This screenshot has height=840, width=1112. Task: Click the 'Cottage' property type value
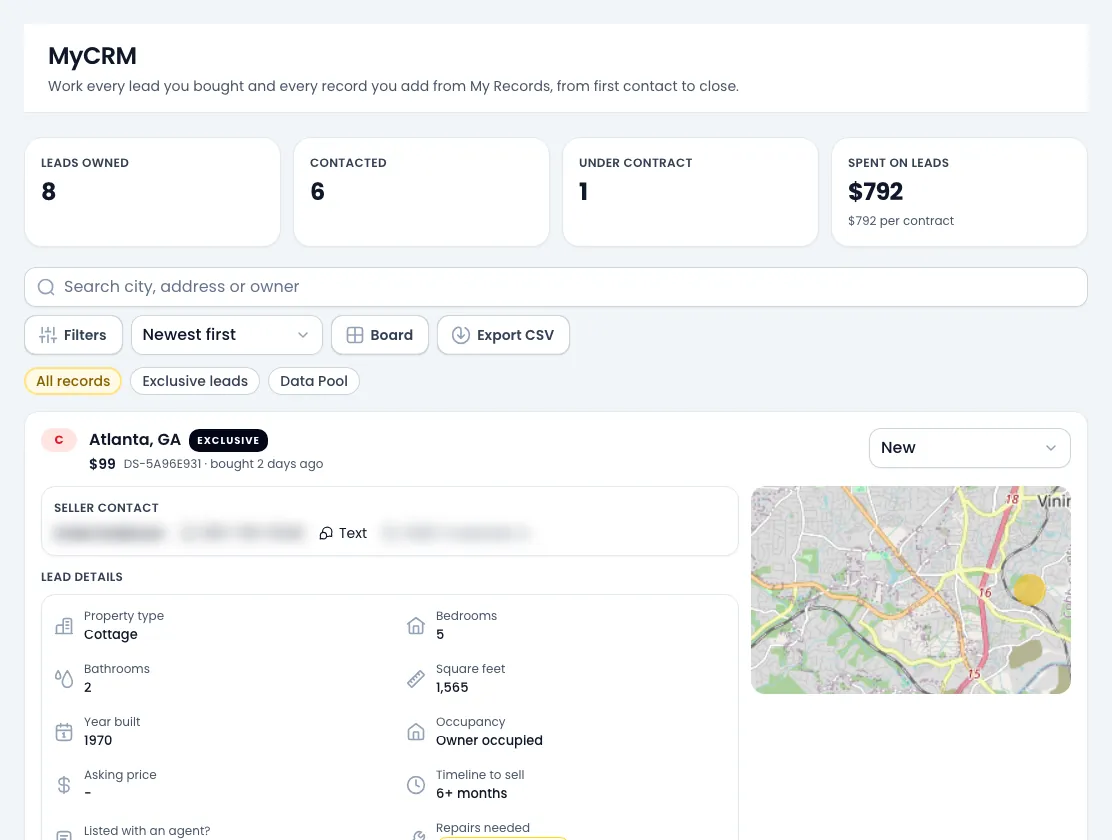coord(111,634)
